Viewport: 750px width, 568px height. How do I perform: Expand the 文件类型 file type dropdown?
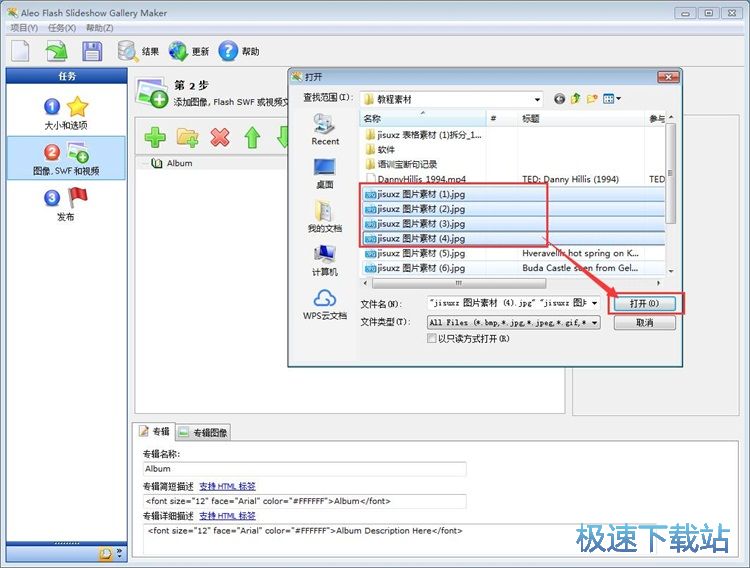594,323
